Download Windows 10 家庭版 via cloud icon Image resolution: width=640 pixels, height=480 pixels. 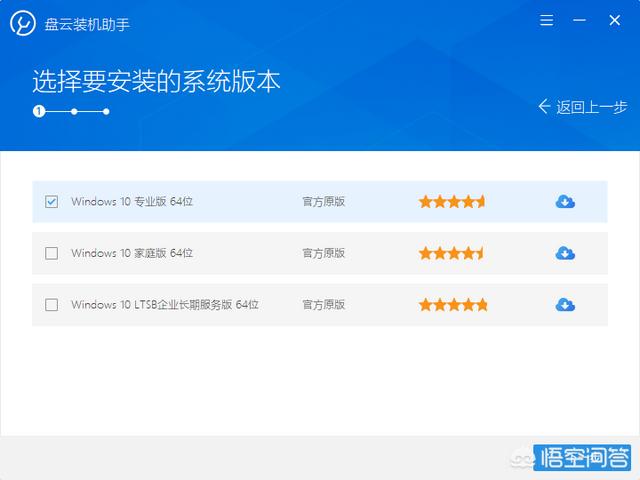[565, 253]
